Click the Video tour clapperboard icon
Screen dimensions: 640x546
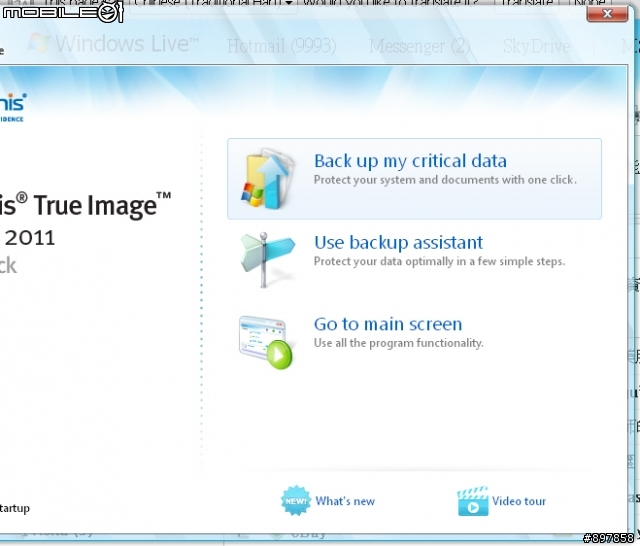473,501
